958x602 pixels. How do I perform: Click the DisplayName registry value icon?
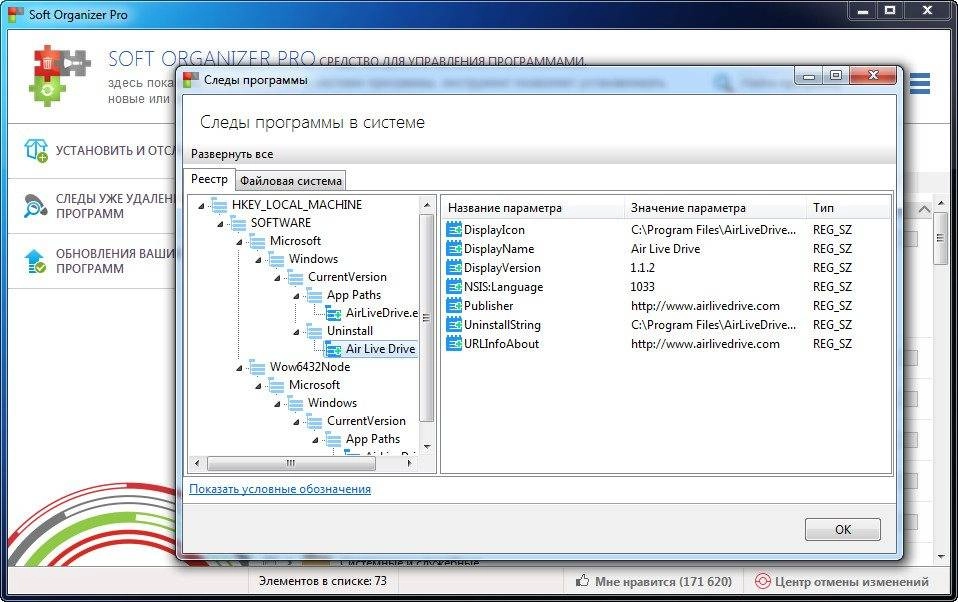[x=454, y=249]
